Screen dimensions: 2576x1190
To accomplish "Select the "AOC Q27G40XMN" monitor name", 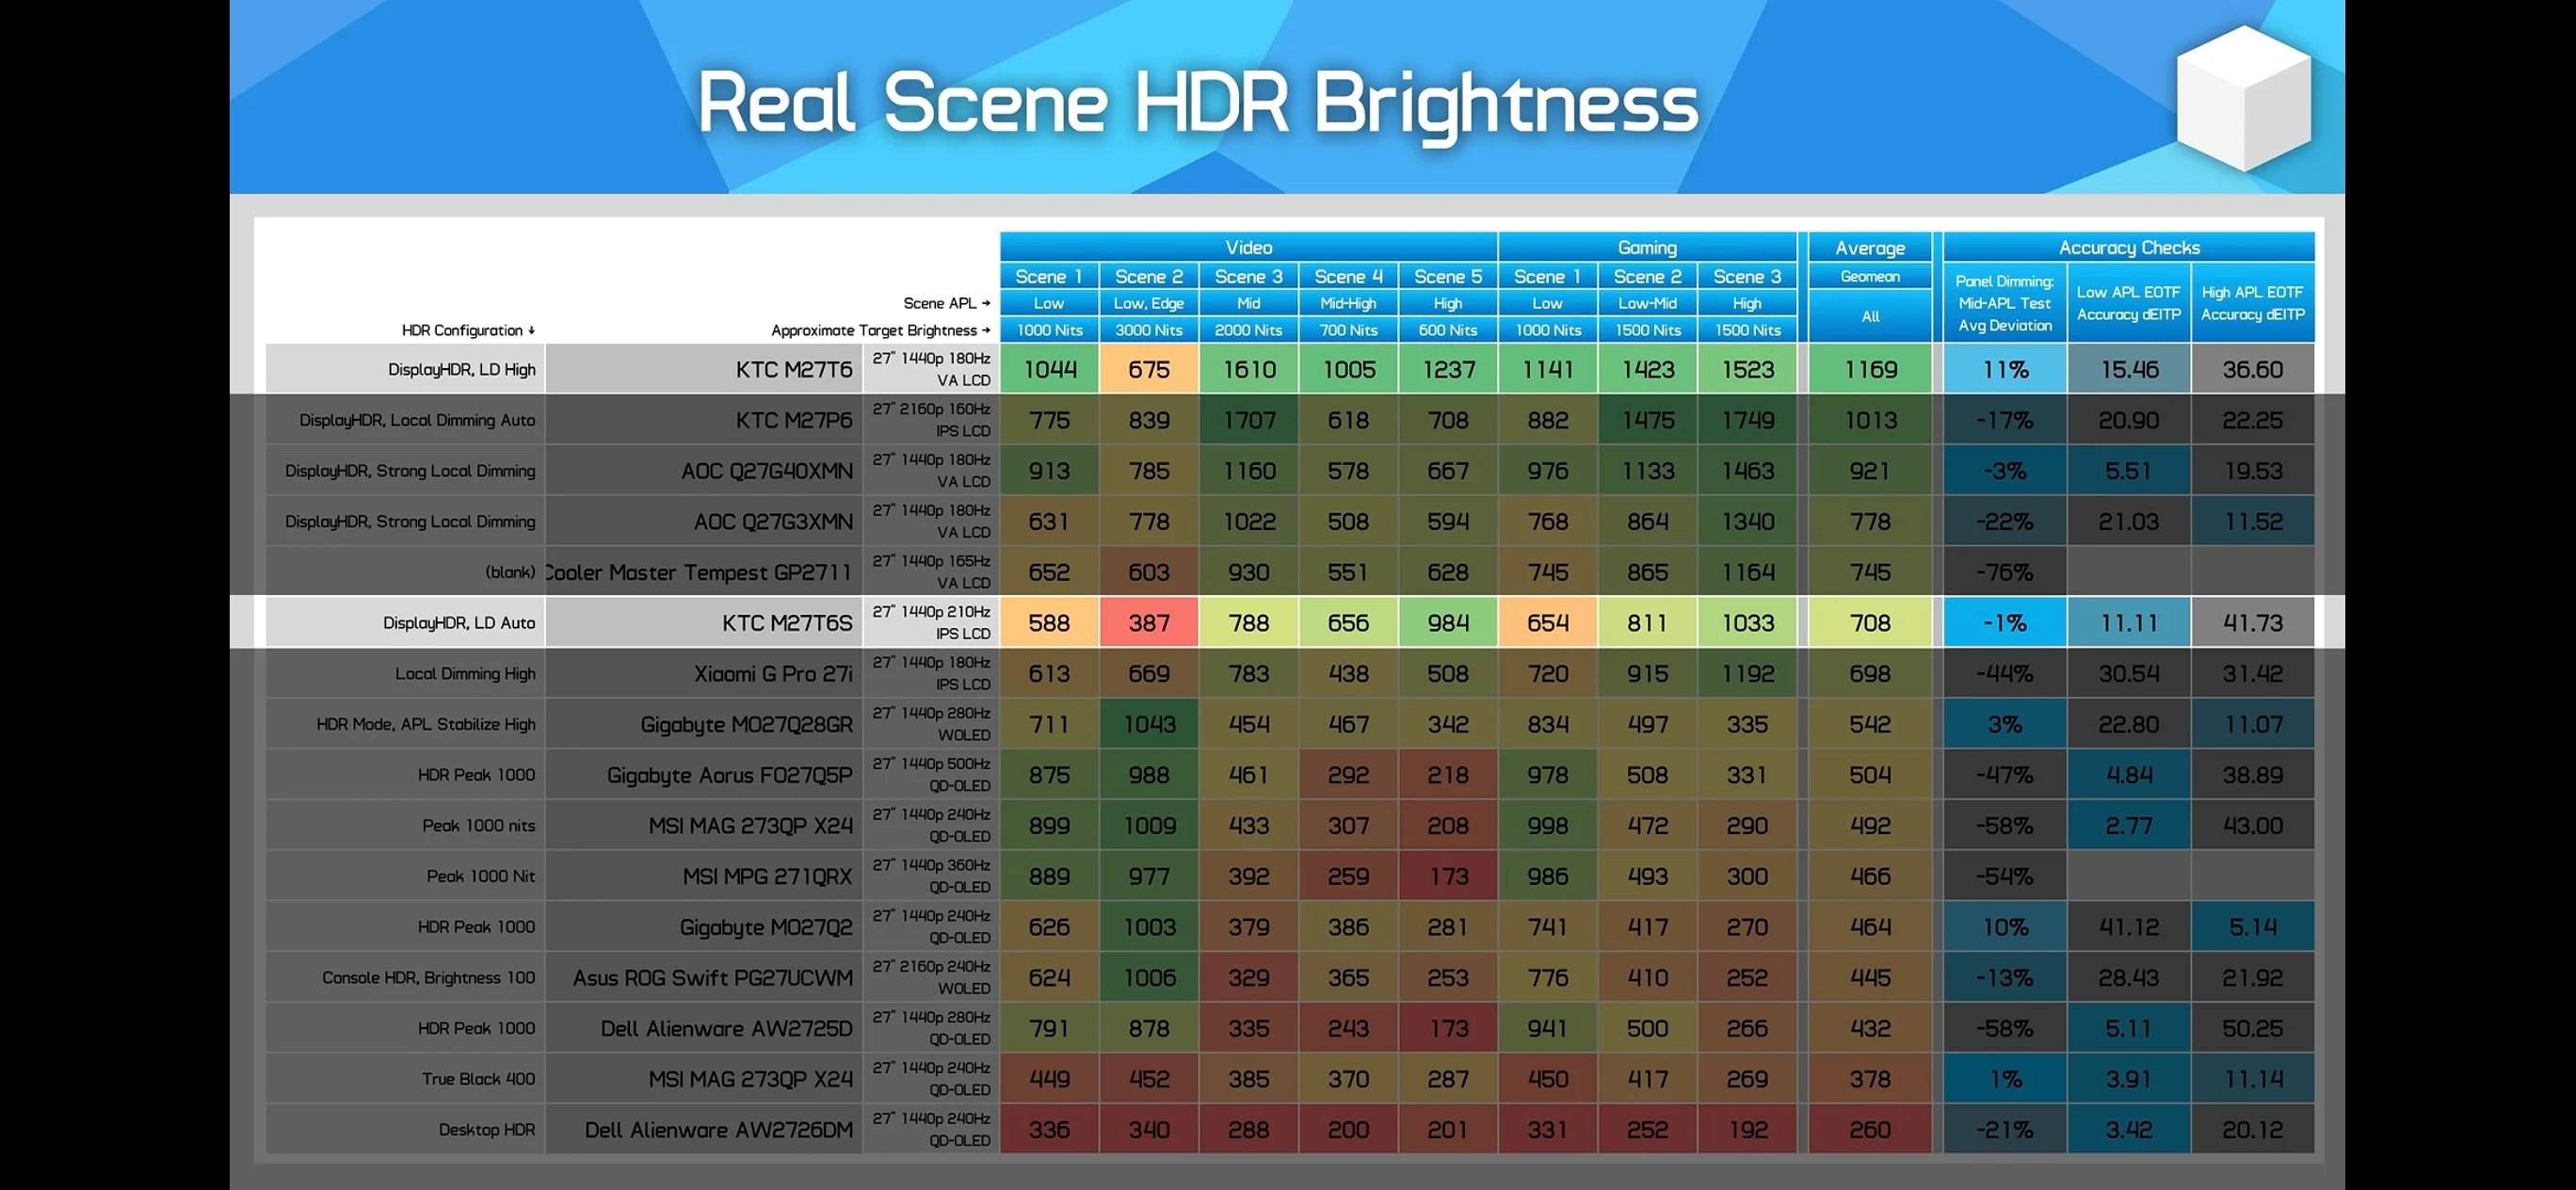I will (767, 471).
